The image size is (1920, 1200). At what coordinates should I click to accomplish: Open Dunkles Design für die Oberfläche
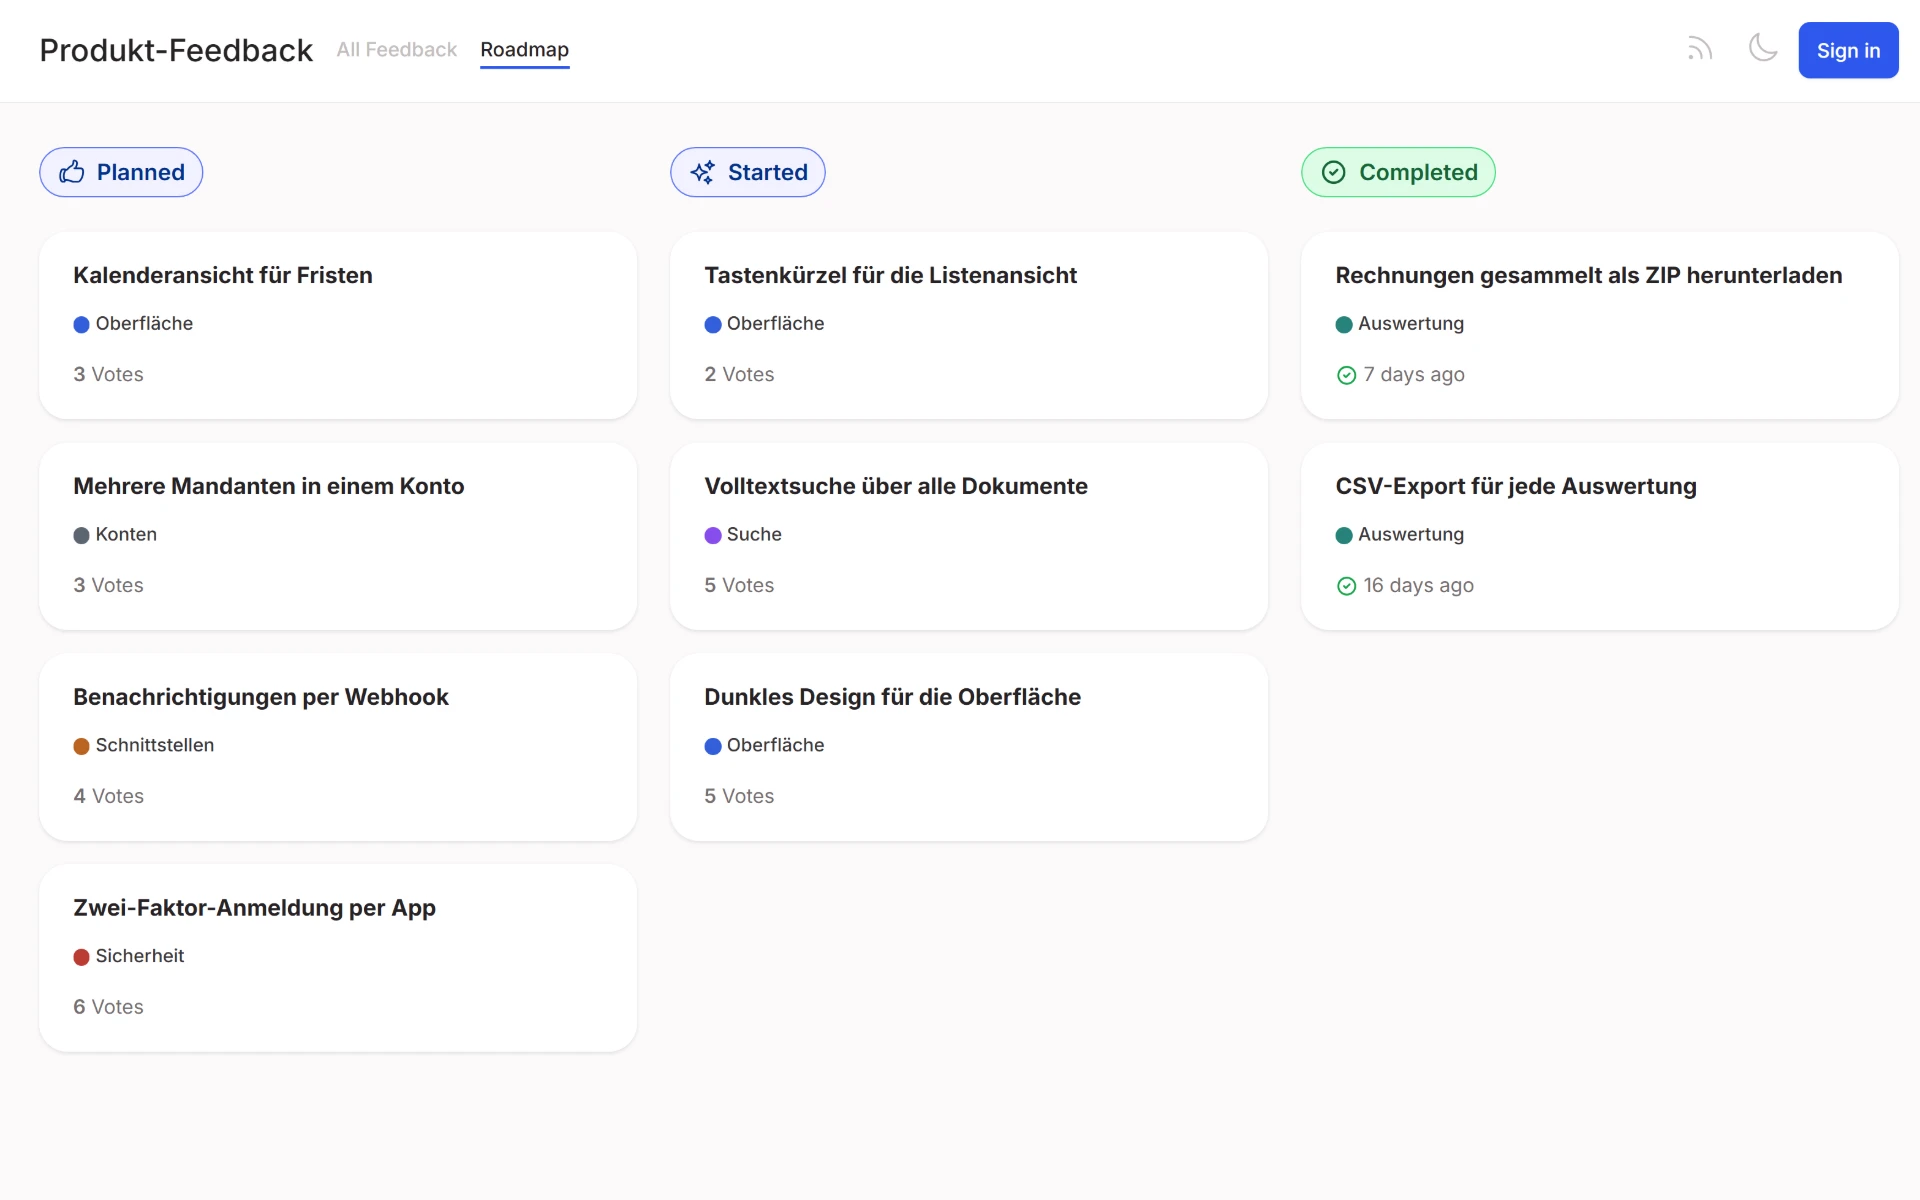point(969,748)
